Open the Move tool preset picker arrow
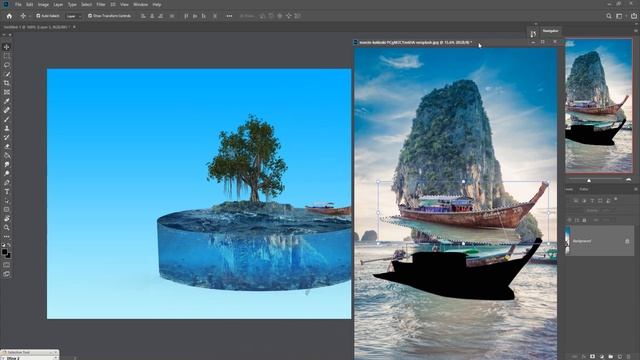 (29, 16)
